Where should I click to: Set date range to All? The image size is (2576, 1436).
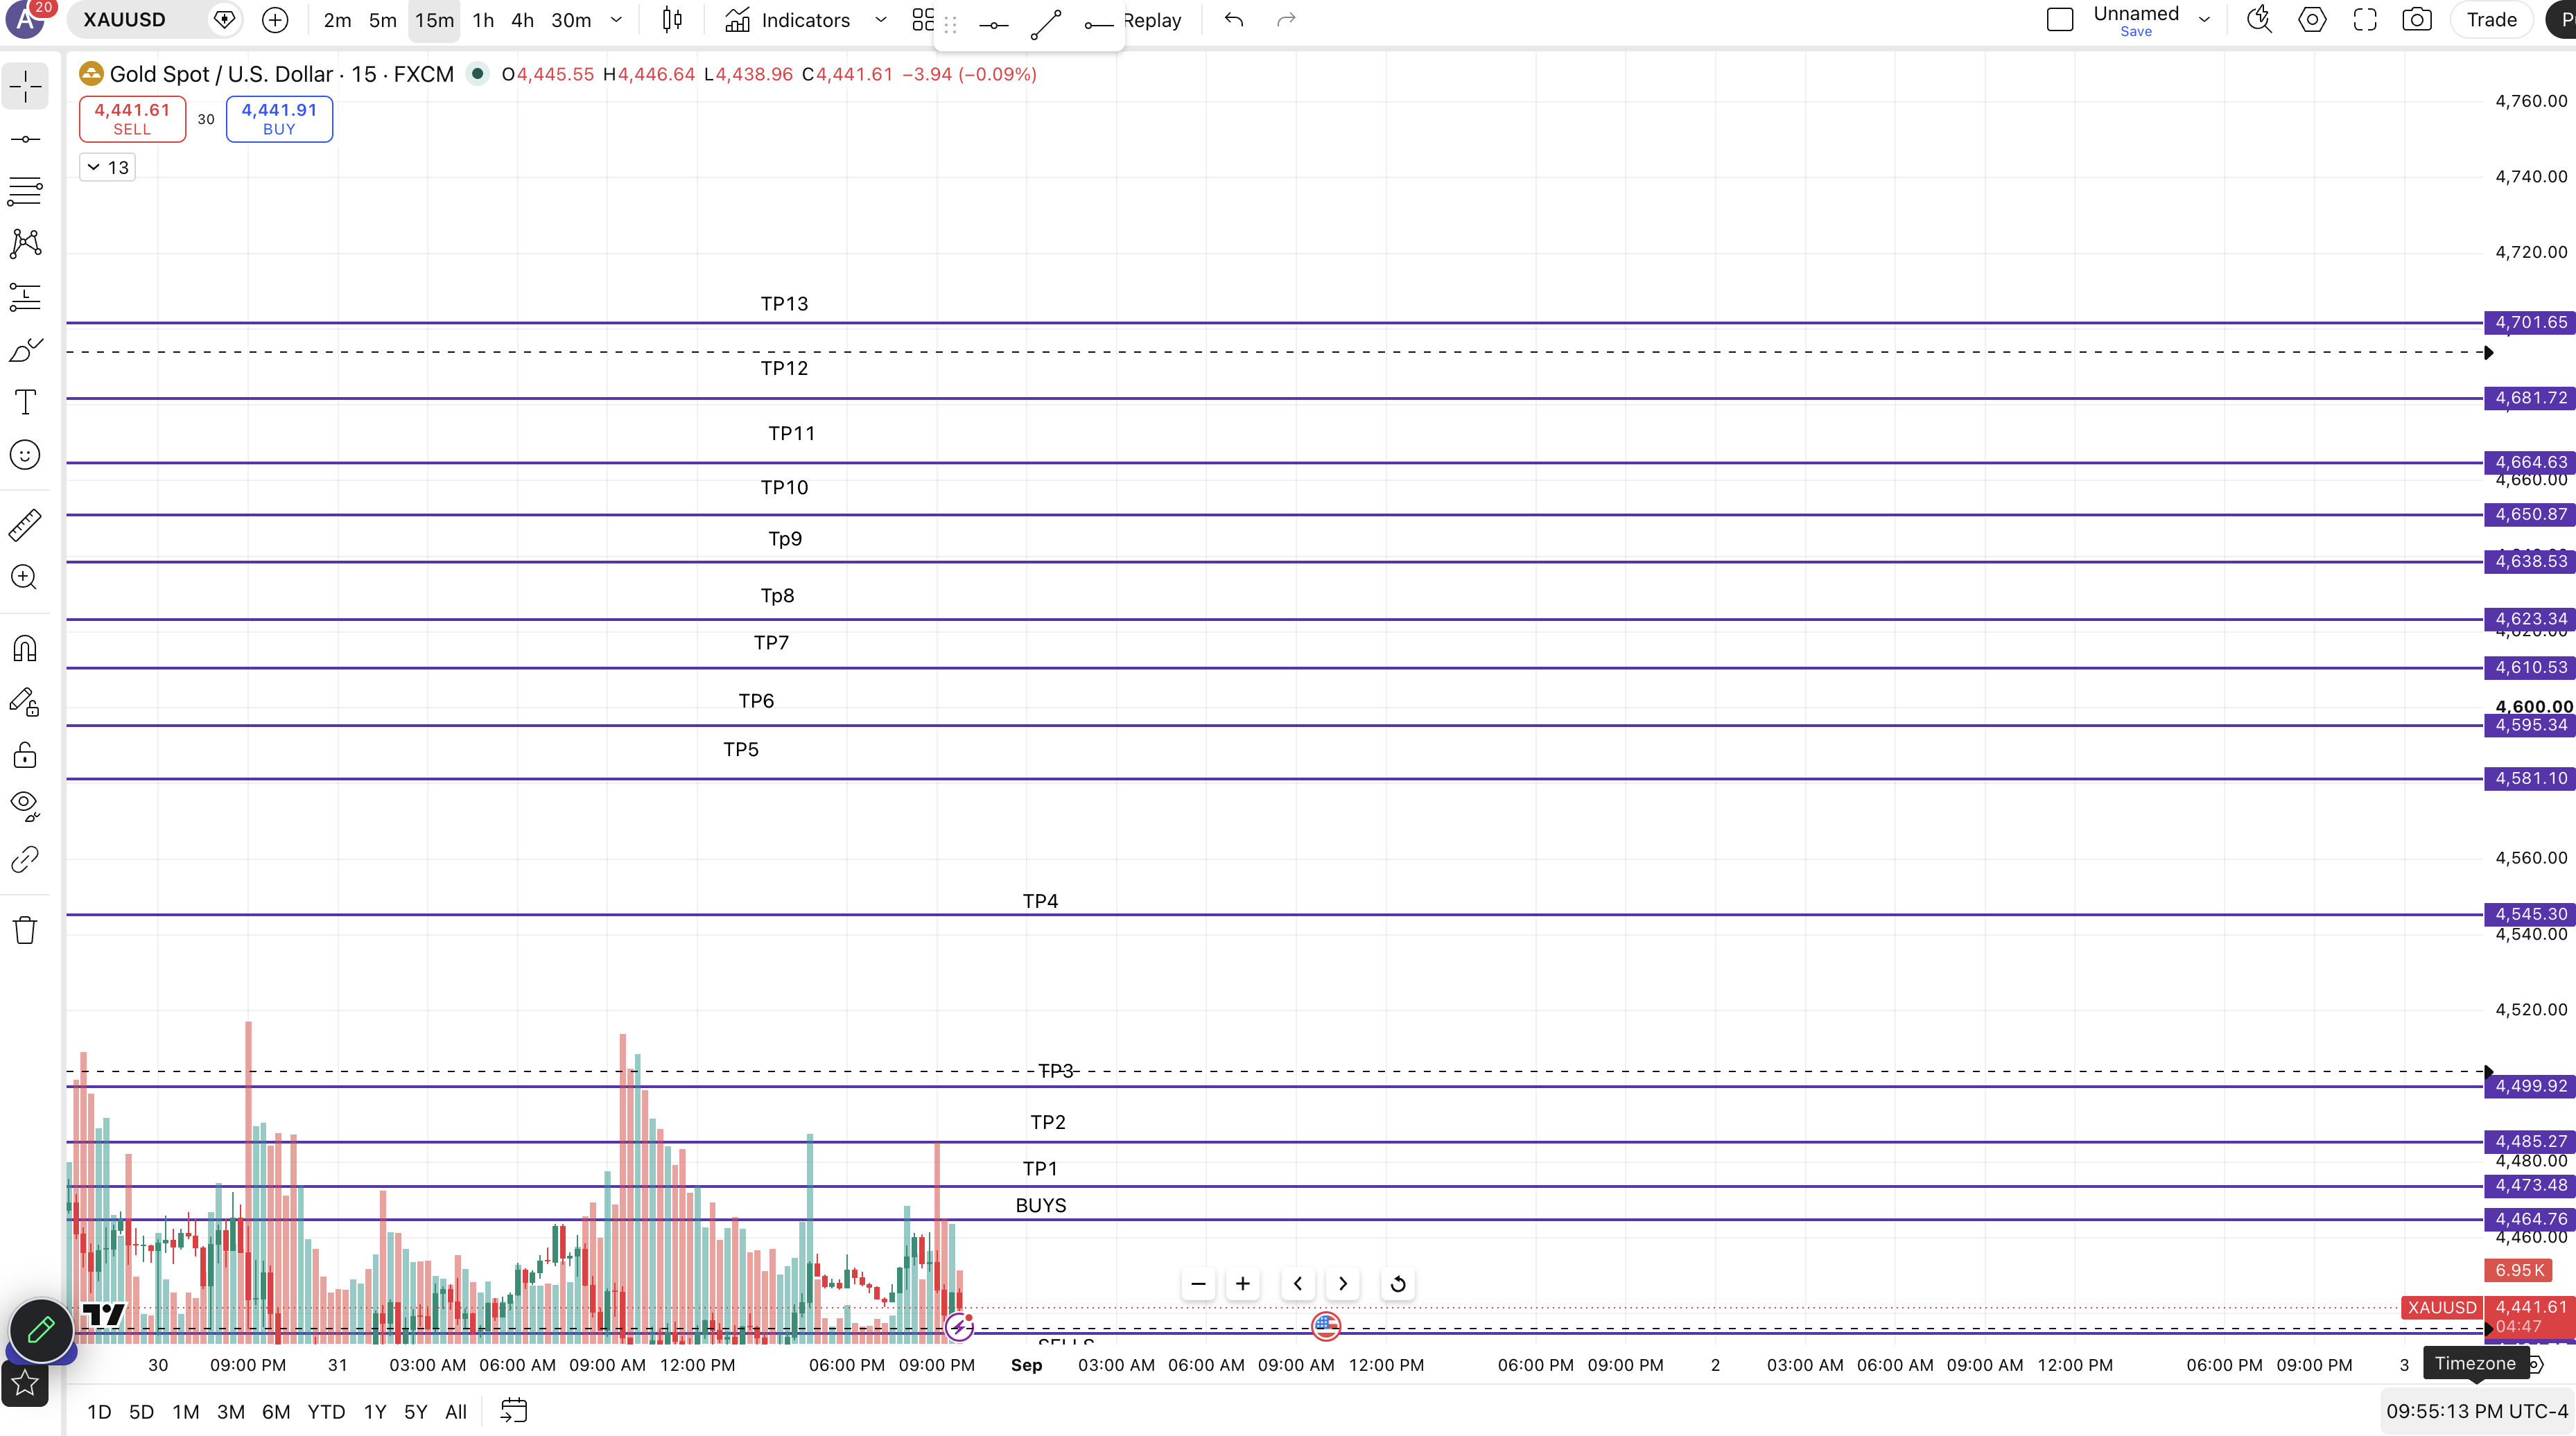(456, 1412)
